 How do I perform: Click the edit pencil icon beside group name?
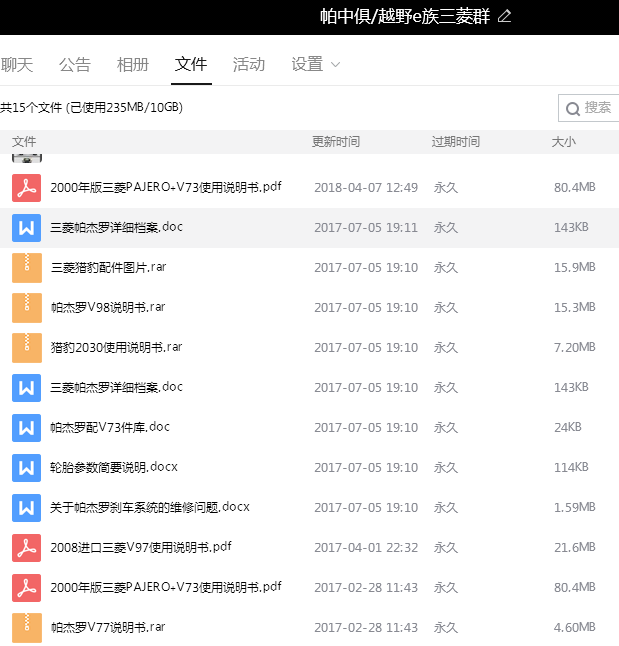tap(504, 16)
